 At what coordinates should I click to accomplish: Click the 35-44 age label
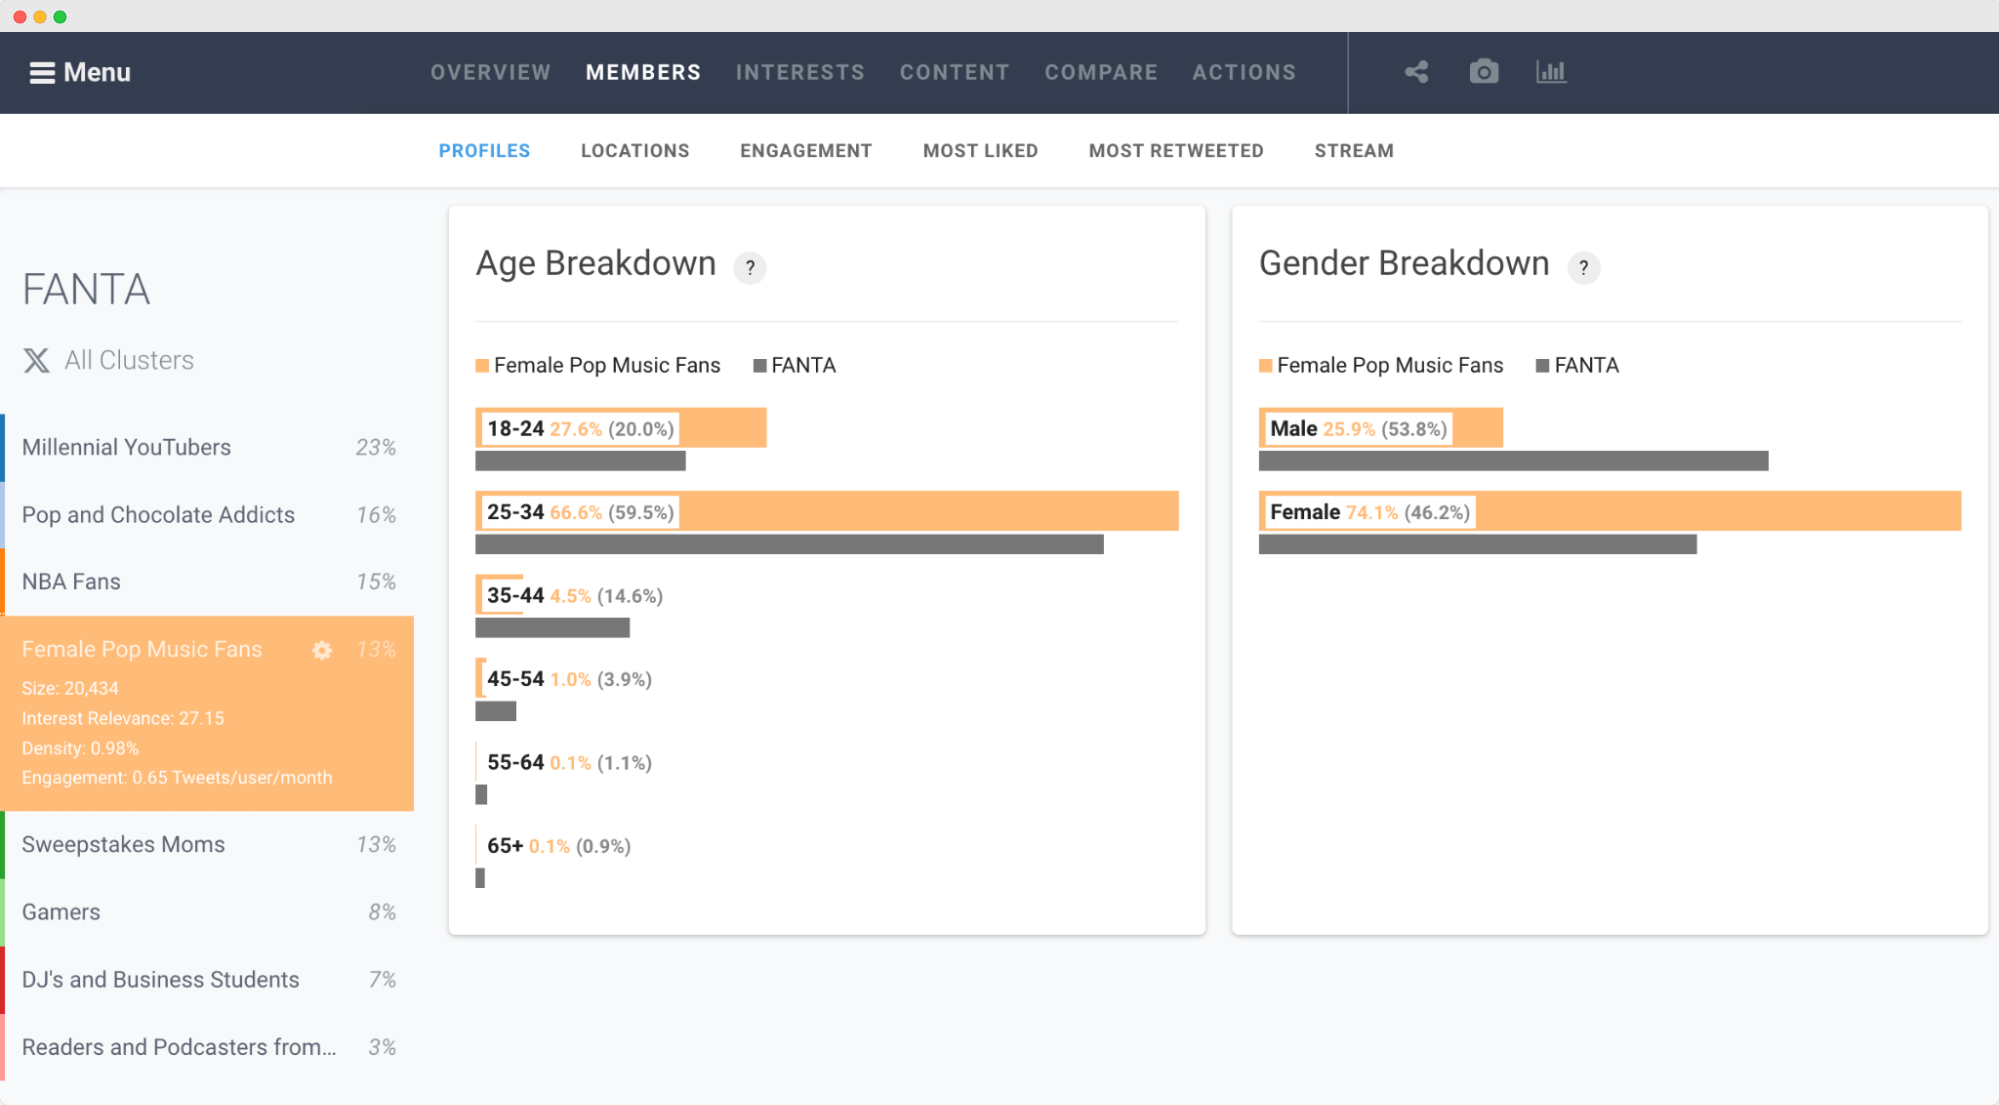click(x=515, y=596)
